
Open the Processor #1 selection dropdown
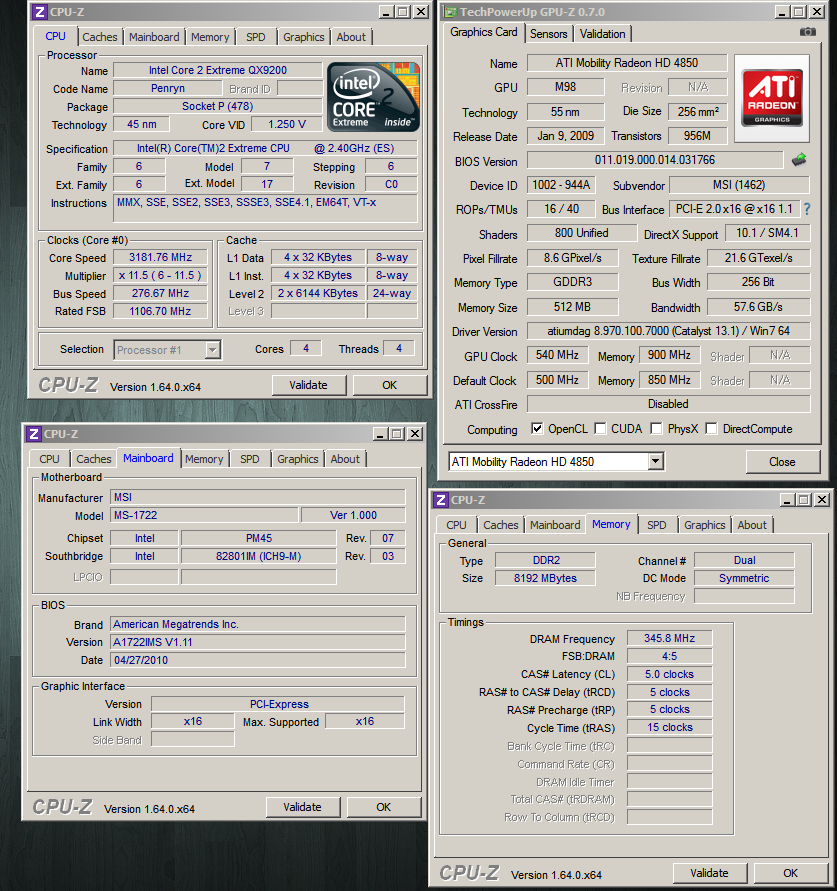[213, 349]
